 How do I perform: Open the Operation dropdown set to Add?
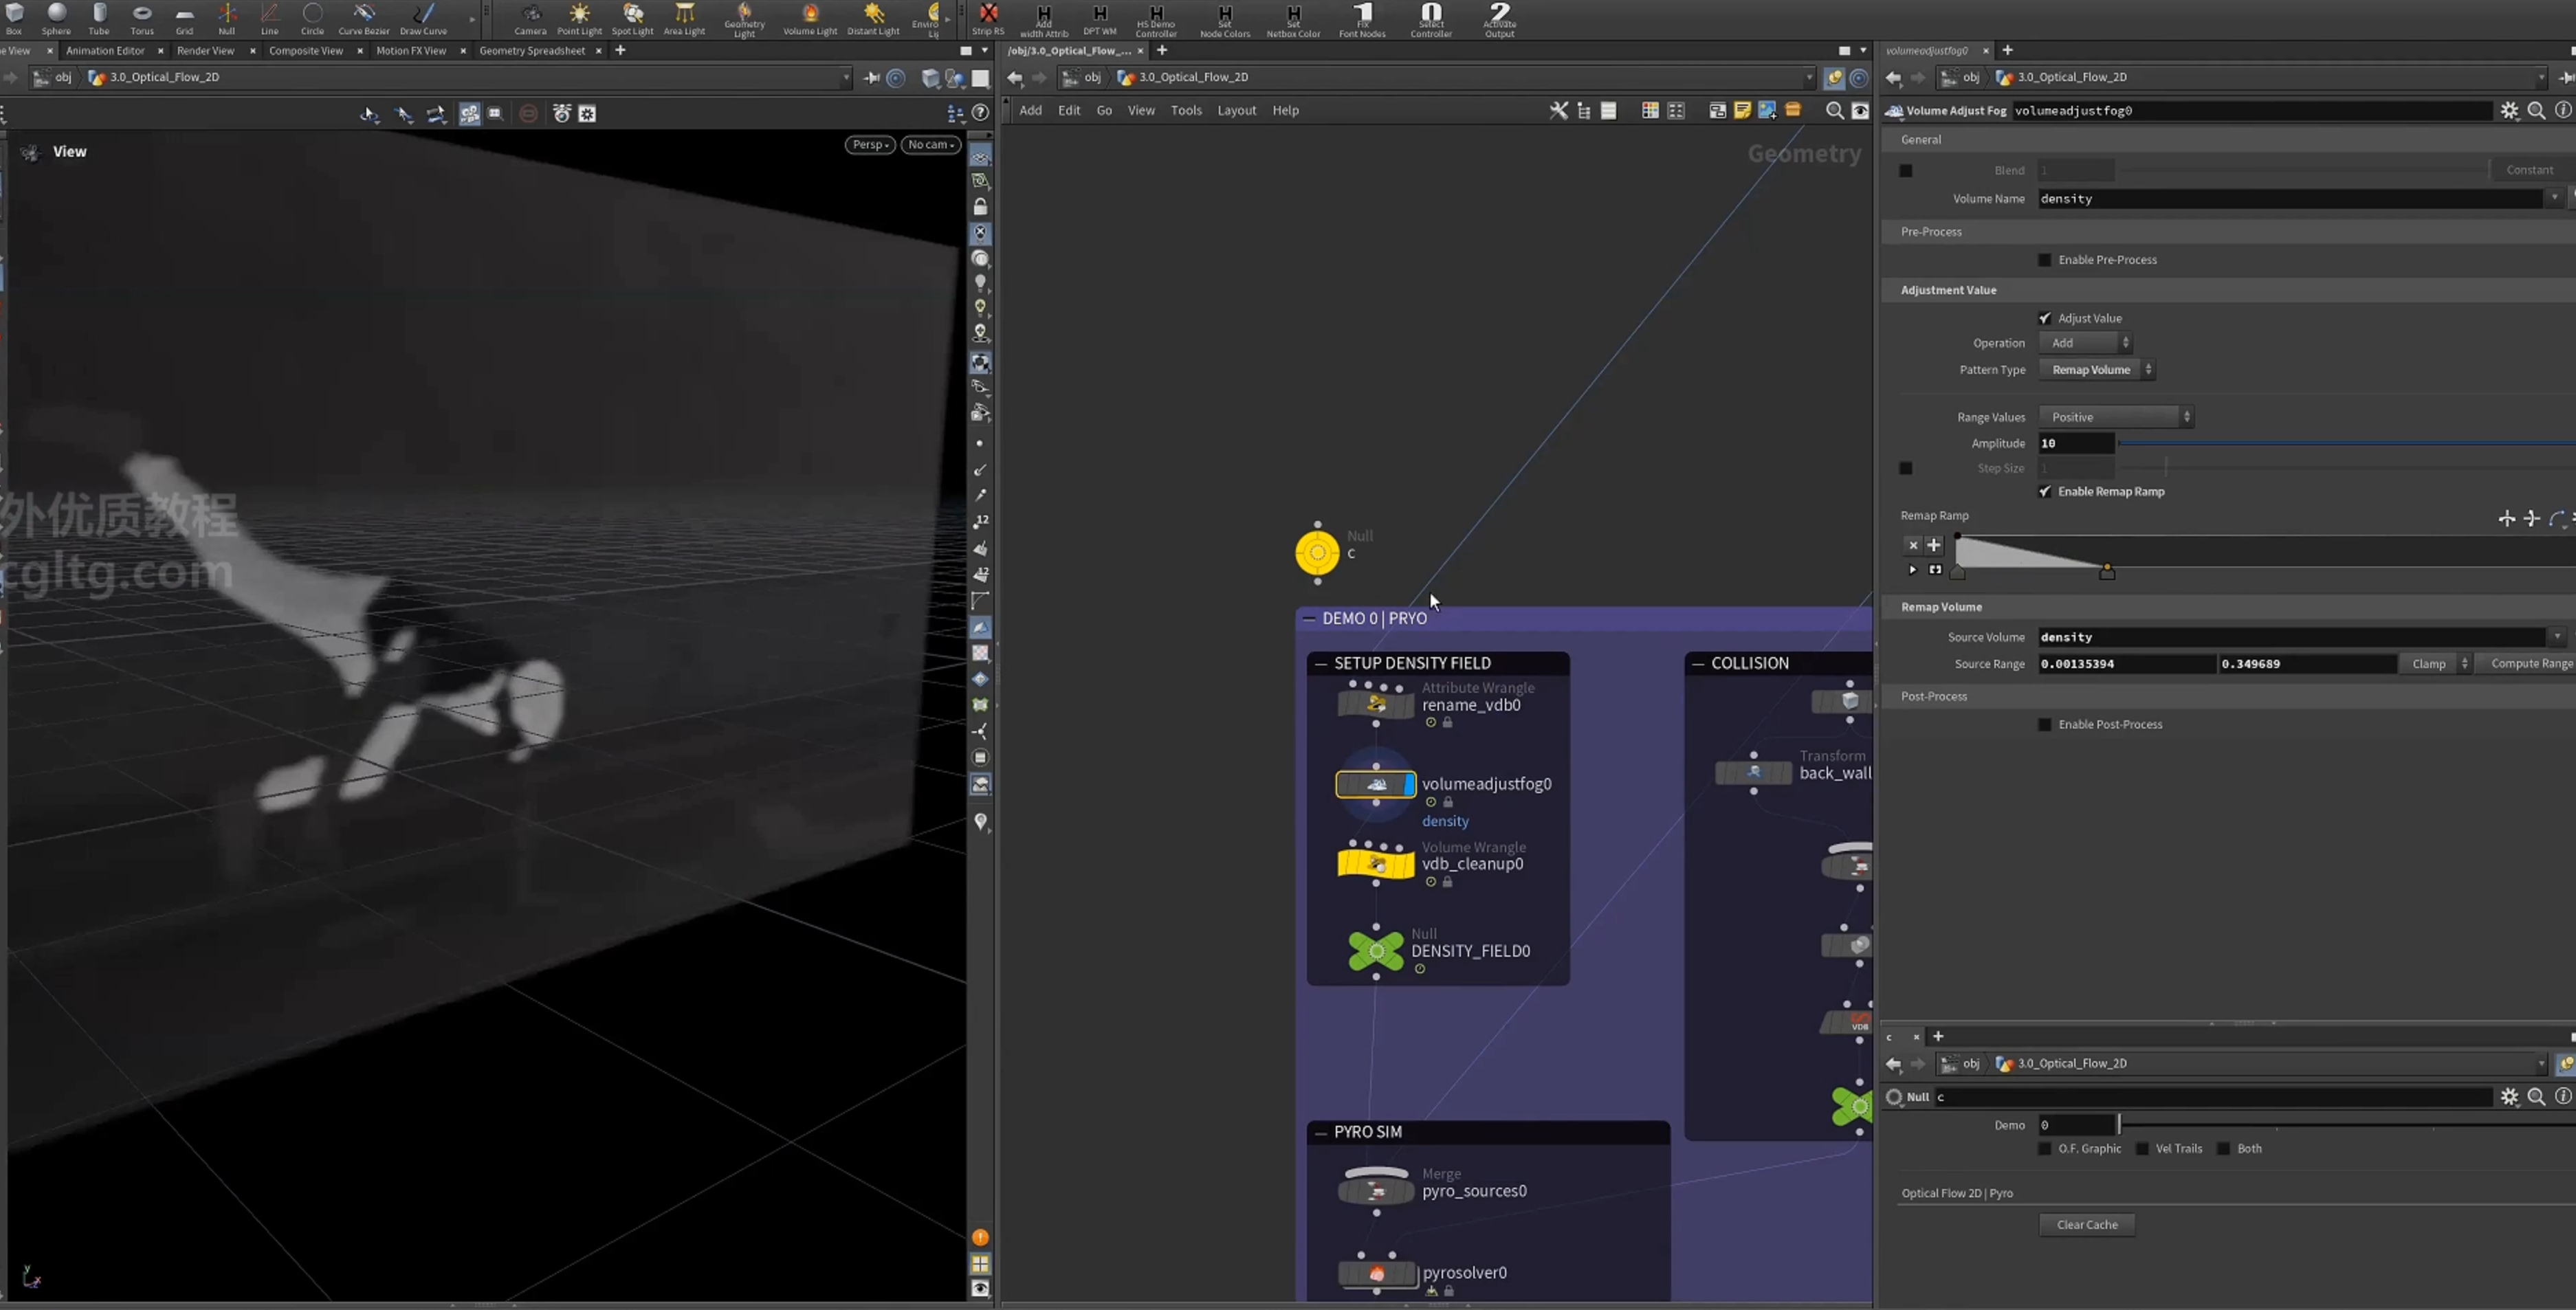[2085, 343]
